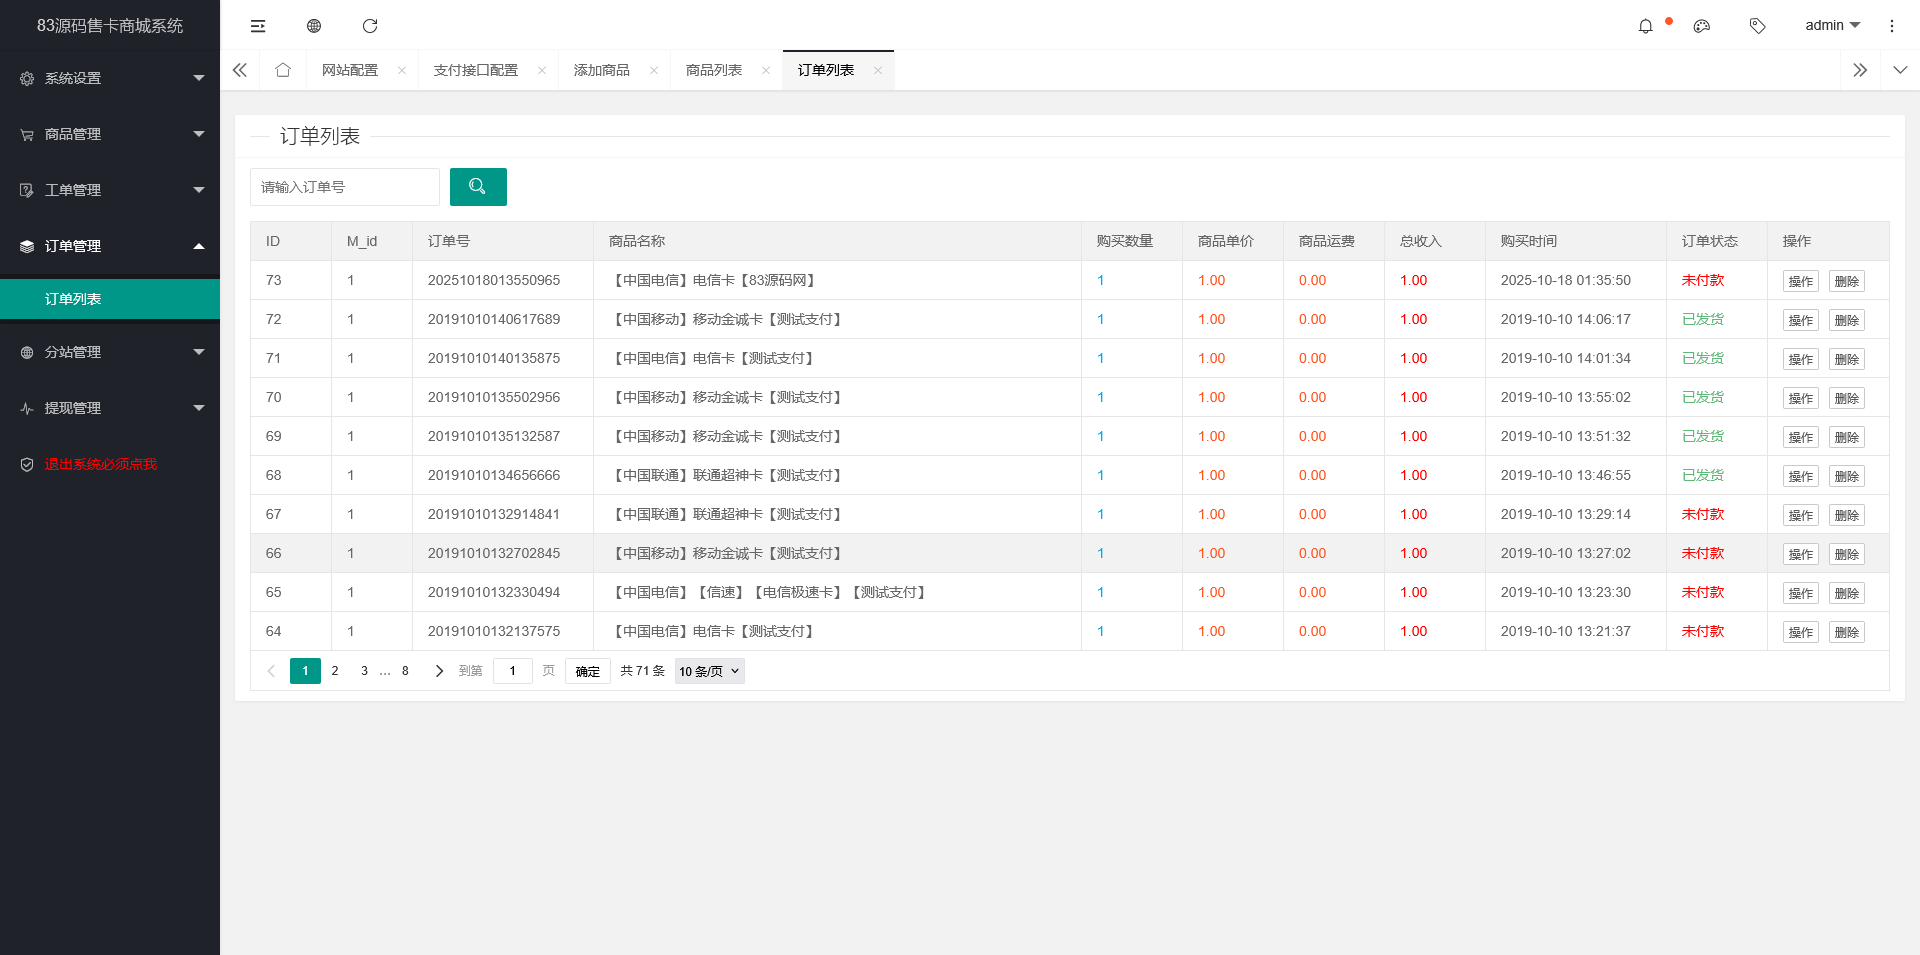Click 操作 button for order 73

pos(1801,281)
